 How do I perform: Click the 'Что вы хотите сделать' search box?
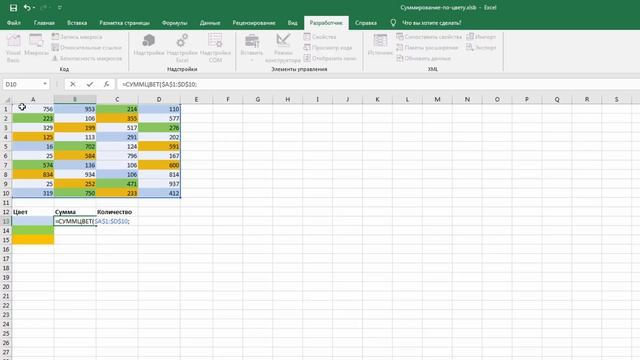coord(432,23)
